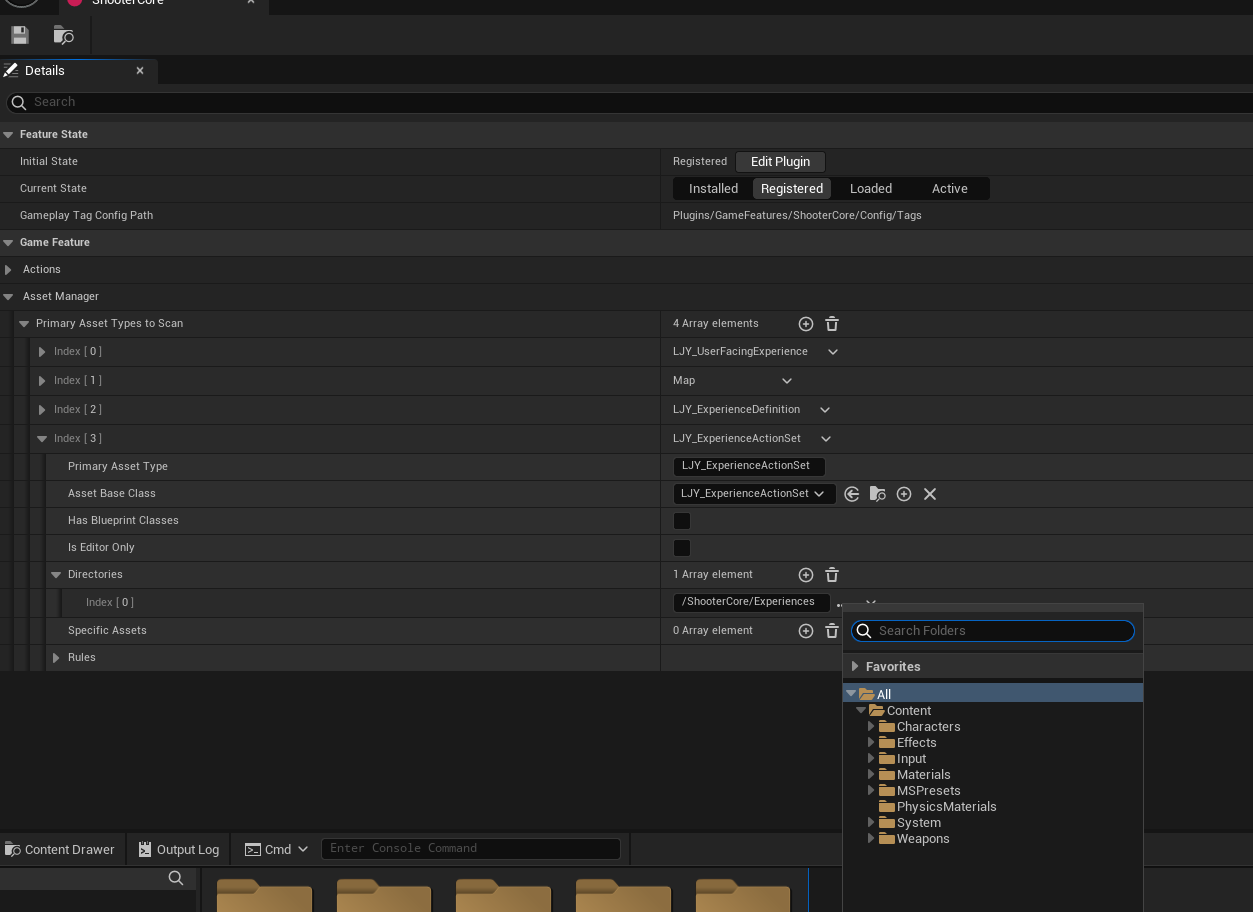
Task: Add element to Primary Asset Types to Scan
Action: 806,324
